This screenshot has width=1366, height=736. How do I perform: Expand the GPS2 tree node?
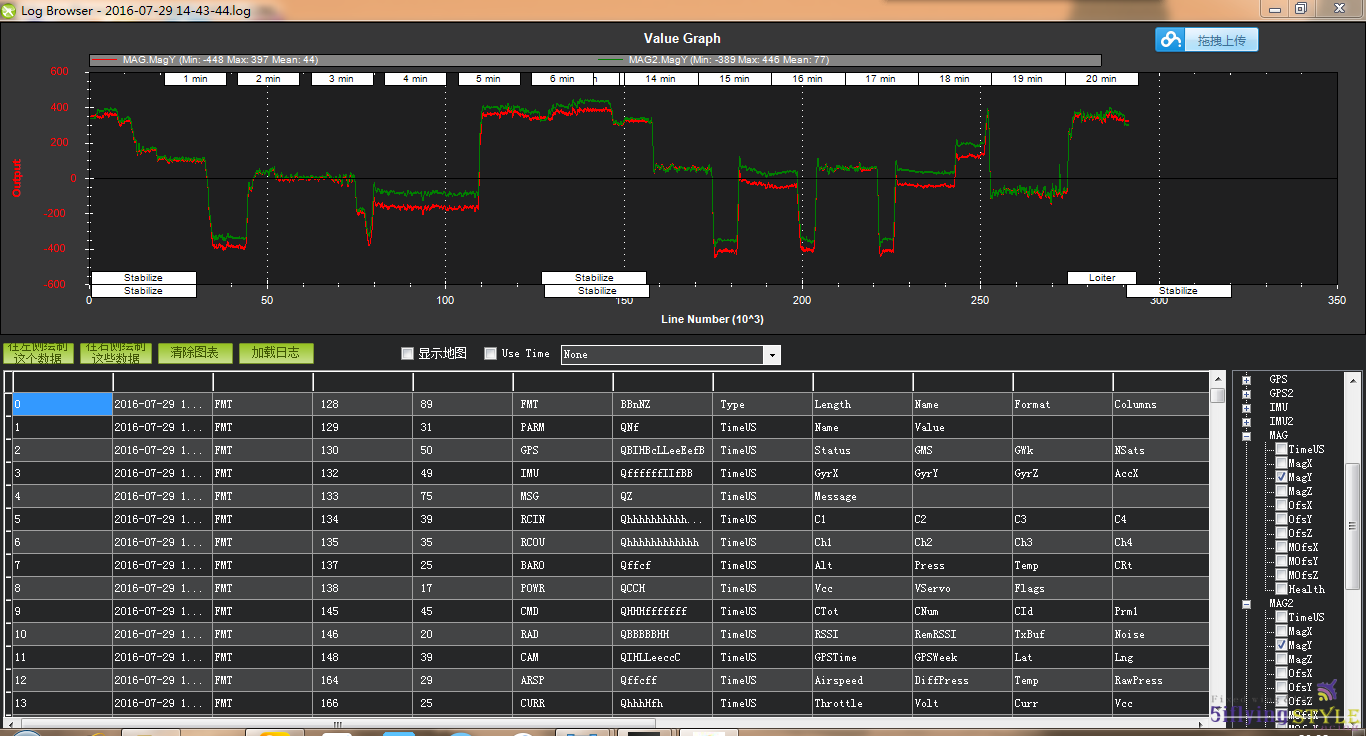[x=1247, y=394]
